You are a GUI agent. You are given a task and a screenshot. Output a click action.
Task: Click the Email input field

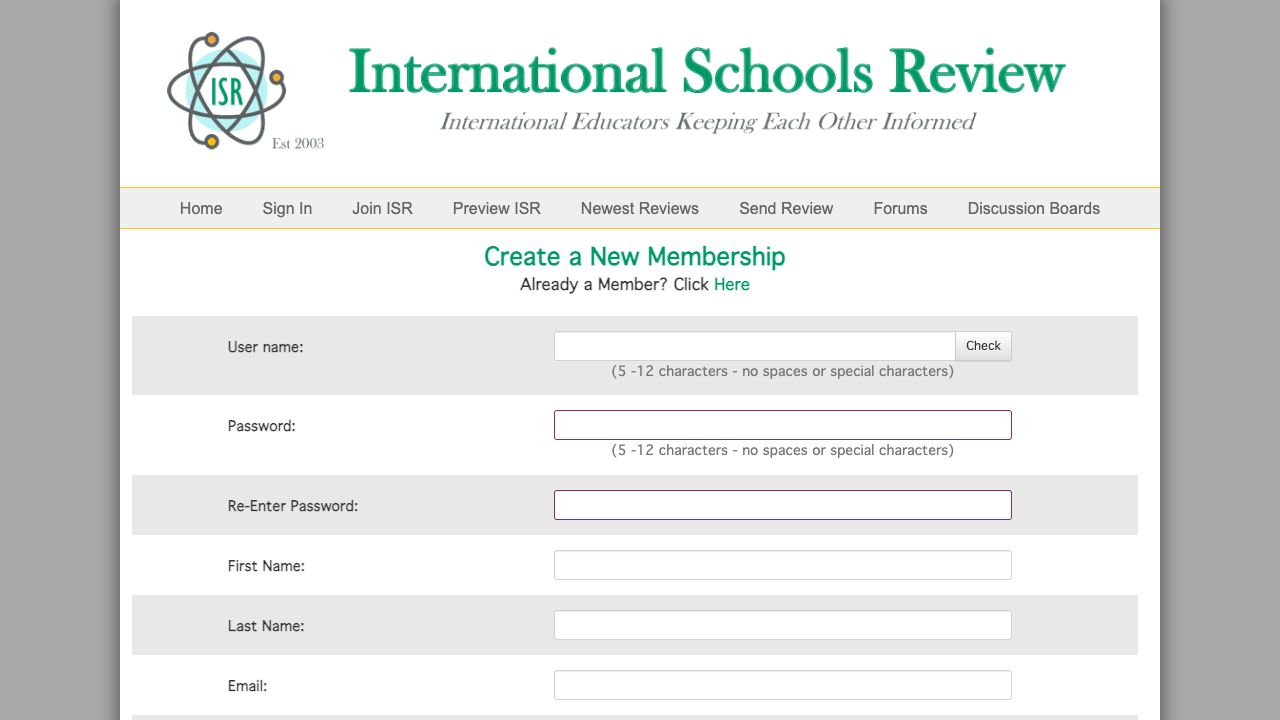coord(782,685)
